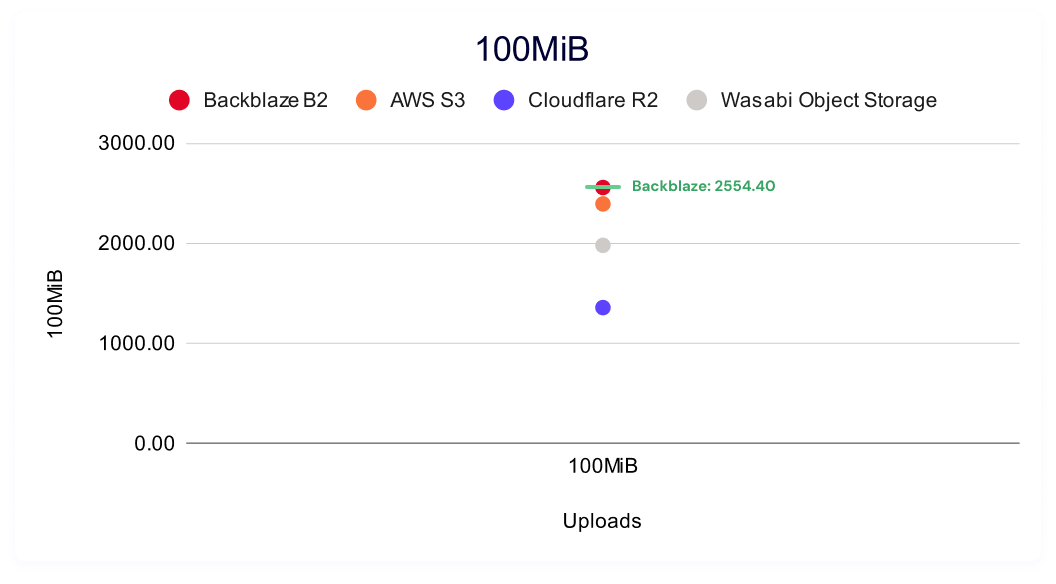Toggle the Backblaze B2 legend label
Viewport: 1056px width, 584px height.
point(265,100)
